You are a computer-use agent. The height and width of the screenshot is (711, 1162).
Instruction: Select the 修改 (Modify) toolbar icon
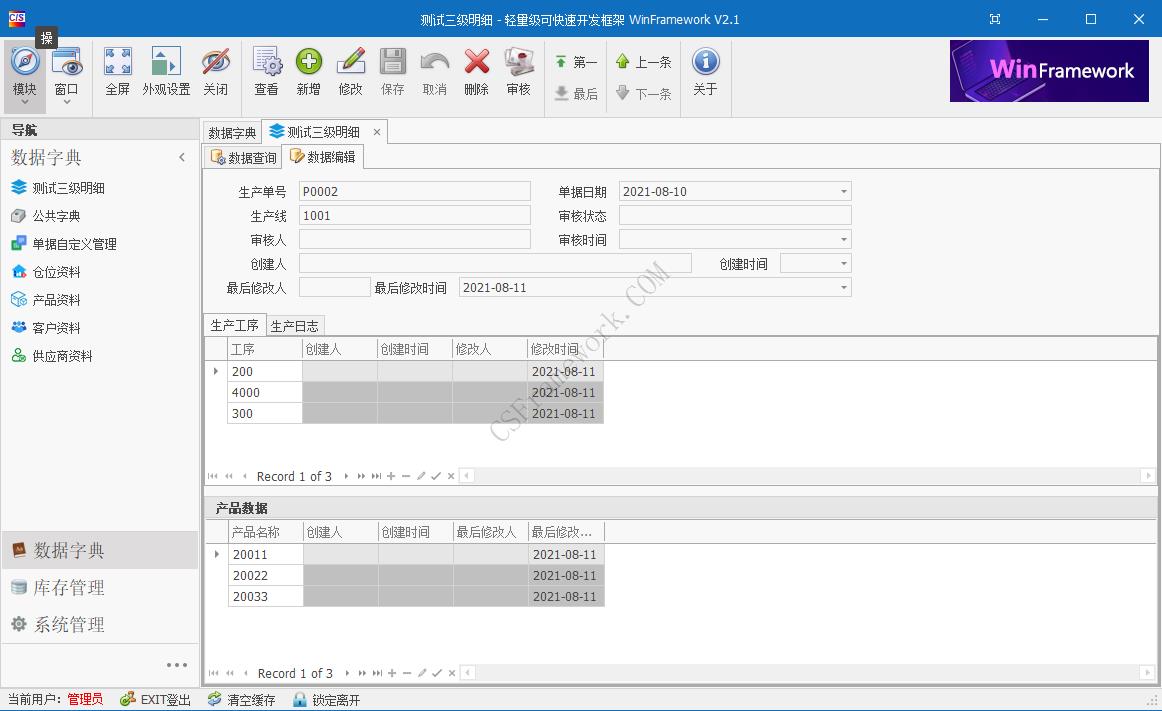[x=351, y=71]
